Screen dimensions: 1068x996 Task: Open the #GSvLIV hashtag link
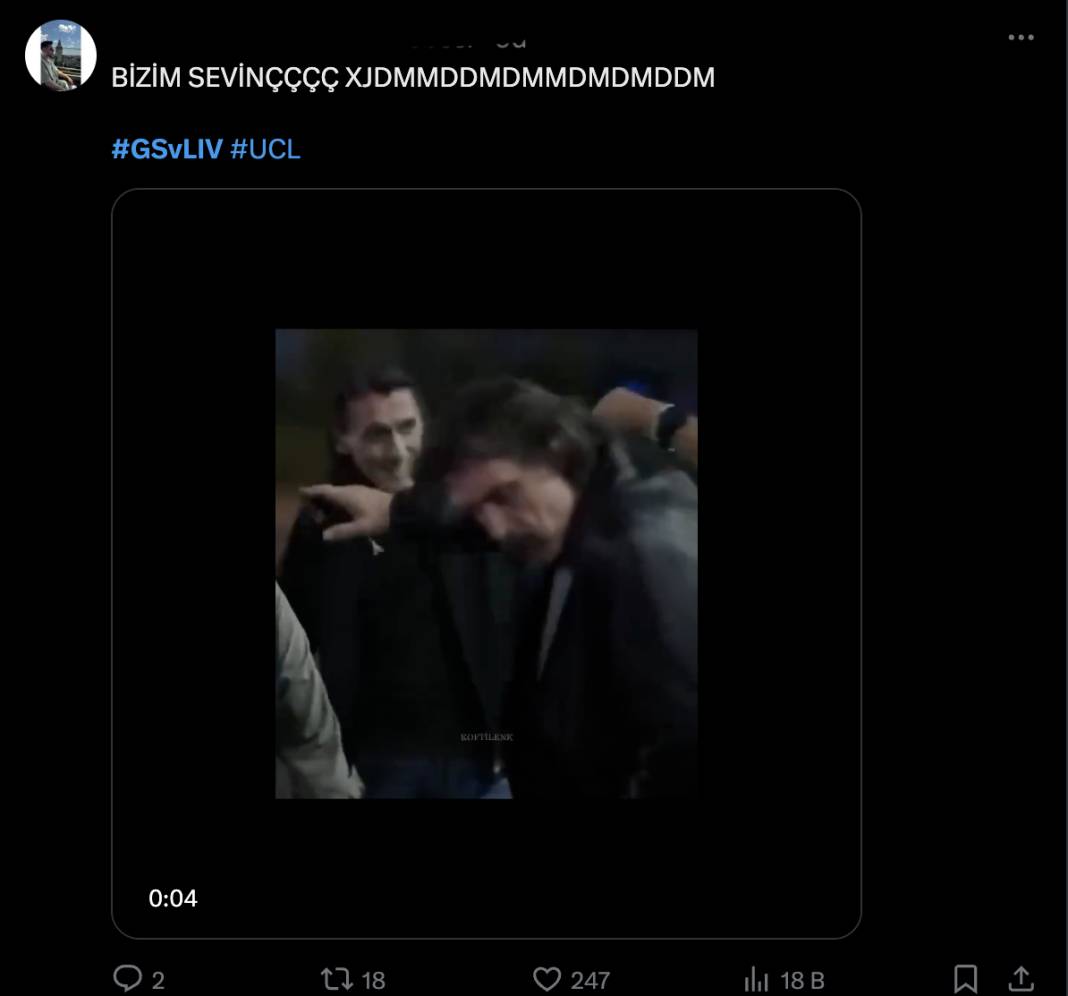point(166,149)
